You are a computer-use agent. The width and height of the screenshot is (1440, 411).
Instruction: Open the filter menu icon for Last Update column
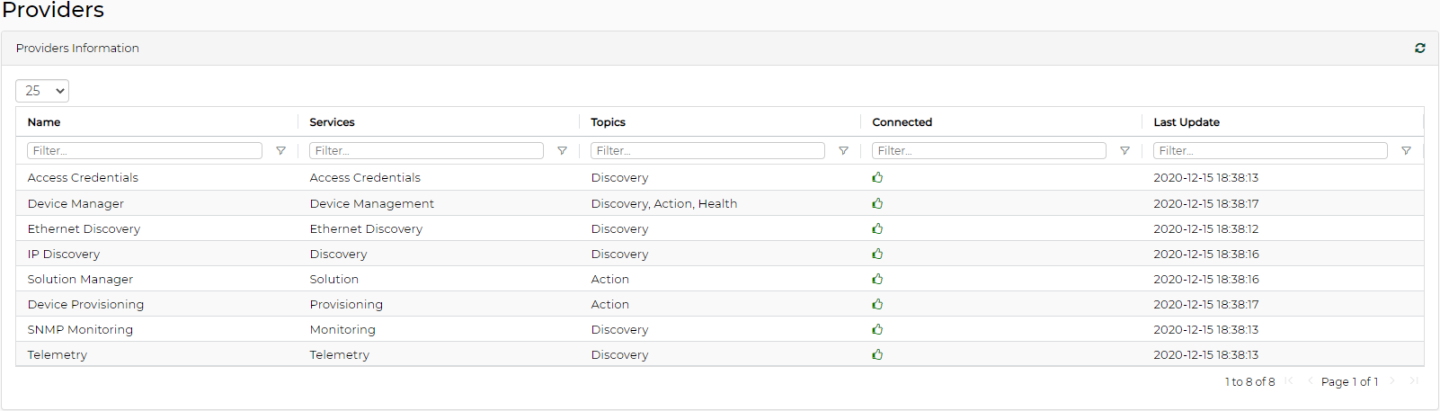[x=1406, y=151]
